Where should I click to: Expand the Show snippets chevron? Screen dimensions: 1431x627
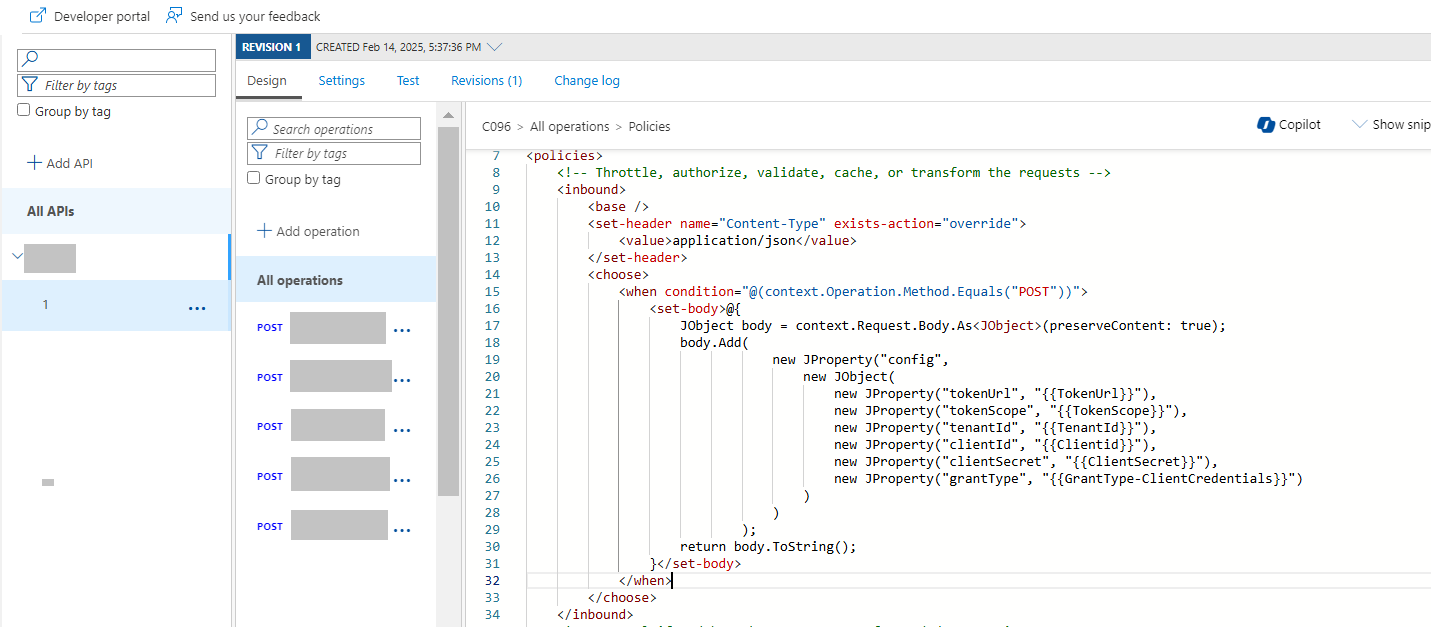pos(1359,125)
